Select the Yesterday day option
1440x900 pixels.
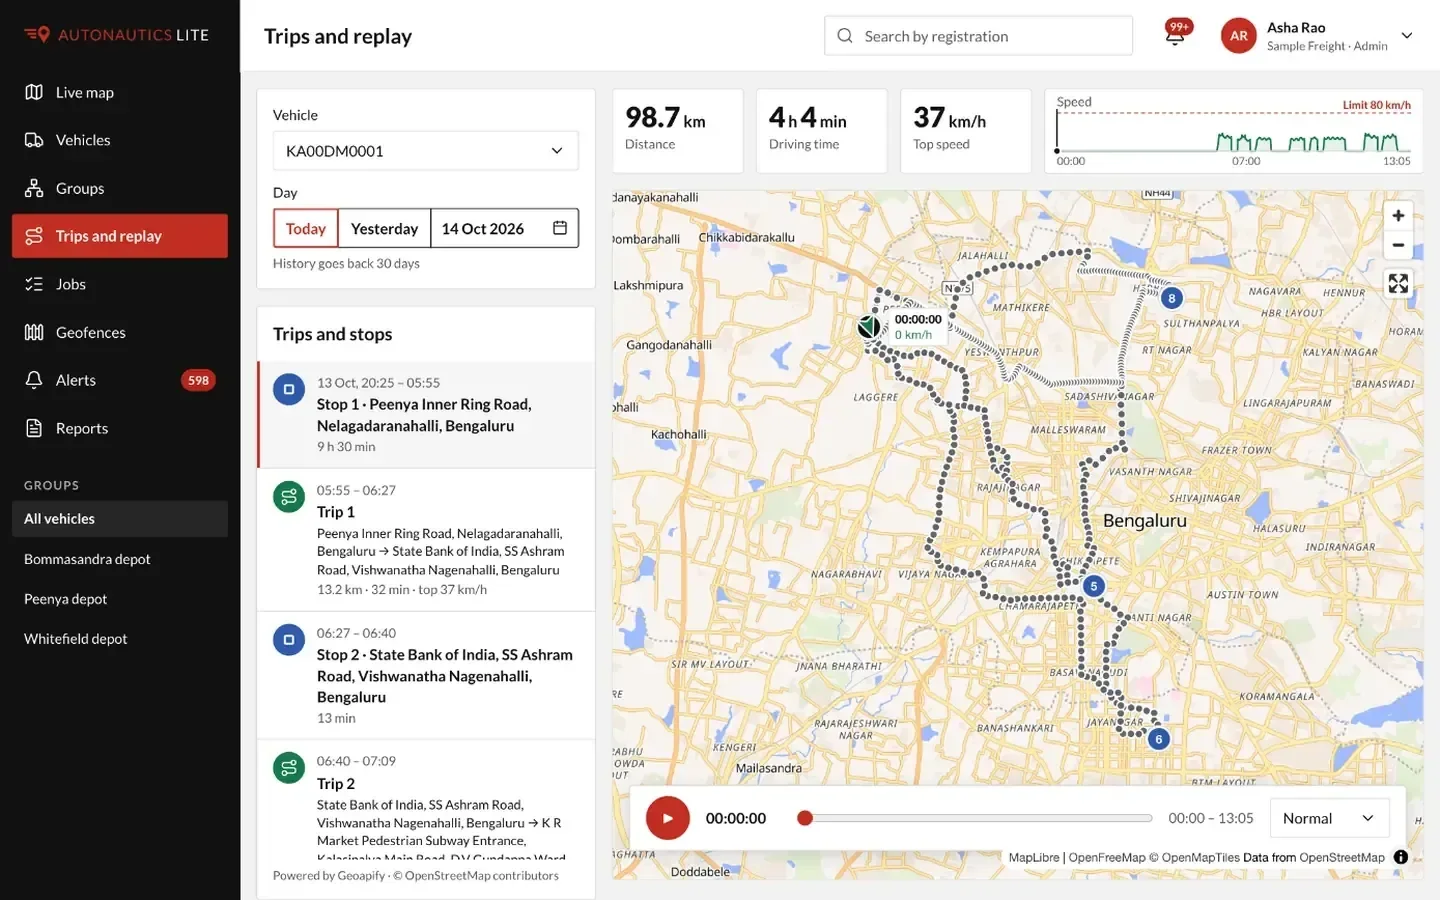(x=384, y=228)
